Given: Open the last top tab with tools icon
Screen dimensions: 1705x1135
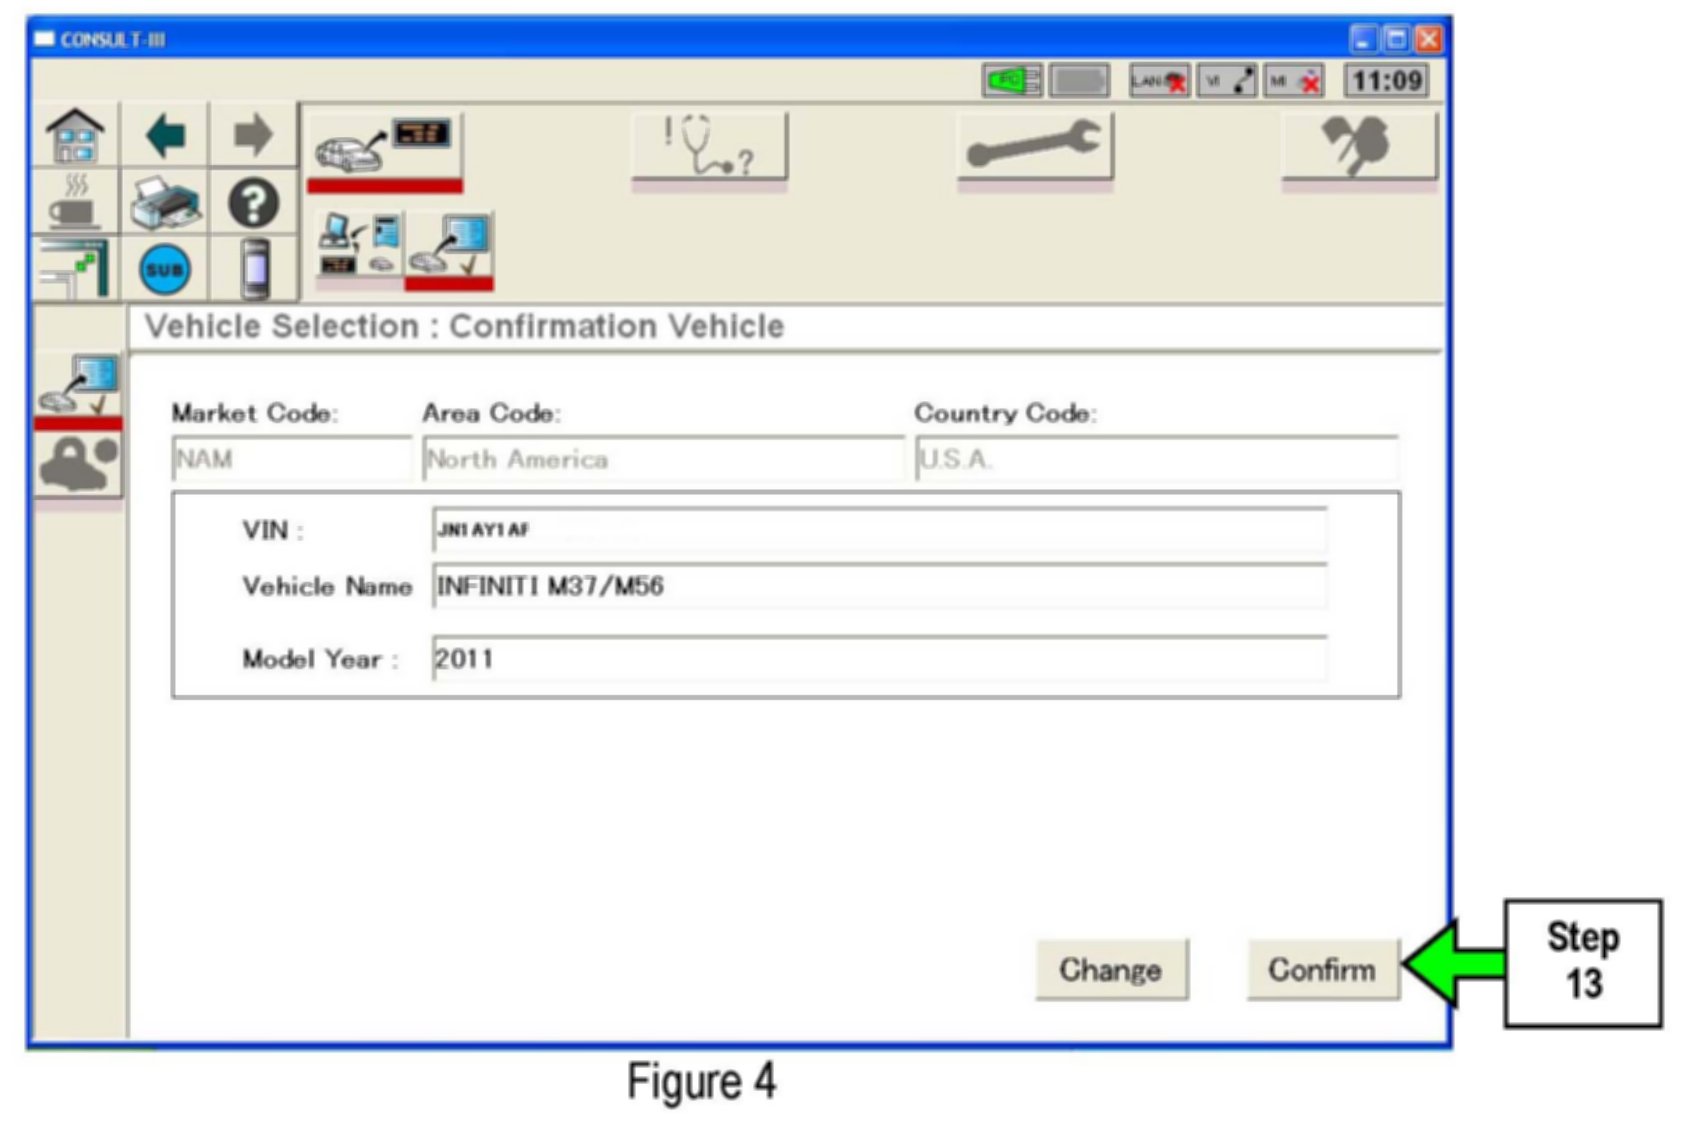Looking at the screenshot, I should [x=1358, y=147].
